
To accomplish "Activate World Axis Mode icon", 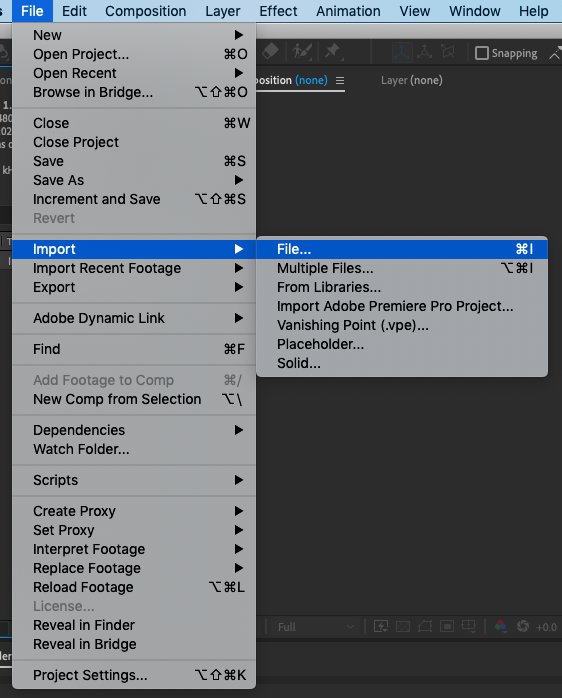I will (x=424, y=53).
